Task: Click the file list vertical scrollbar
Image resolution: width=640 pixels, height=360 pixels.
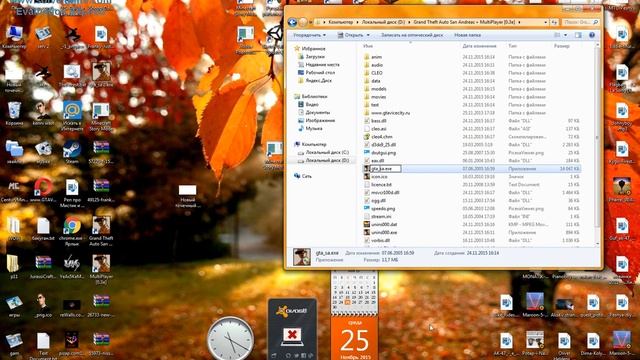Action: [x=598, y=143]
